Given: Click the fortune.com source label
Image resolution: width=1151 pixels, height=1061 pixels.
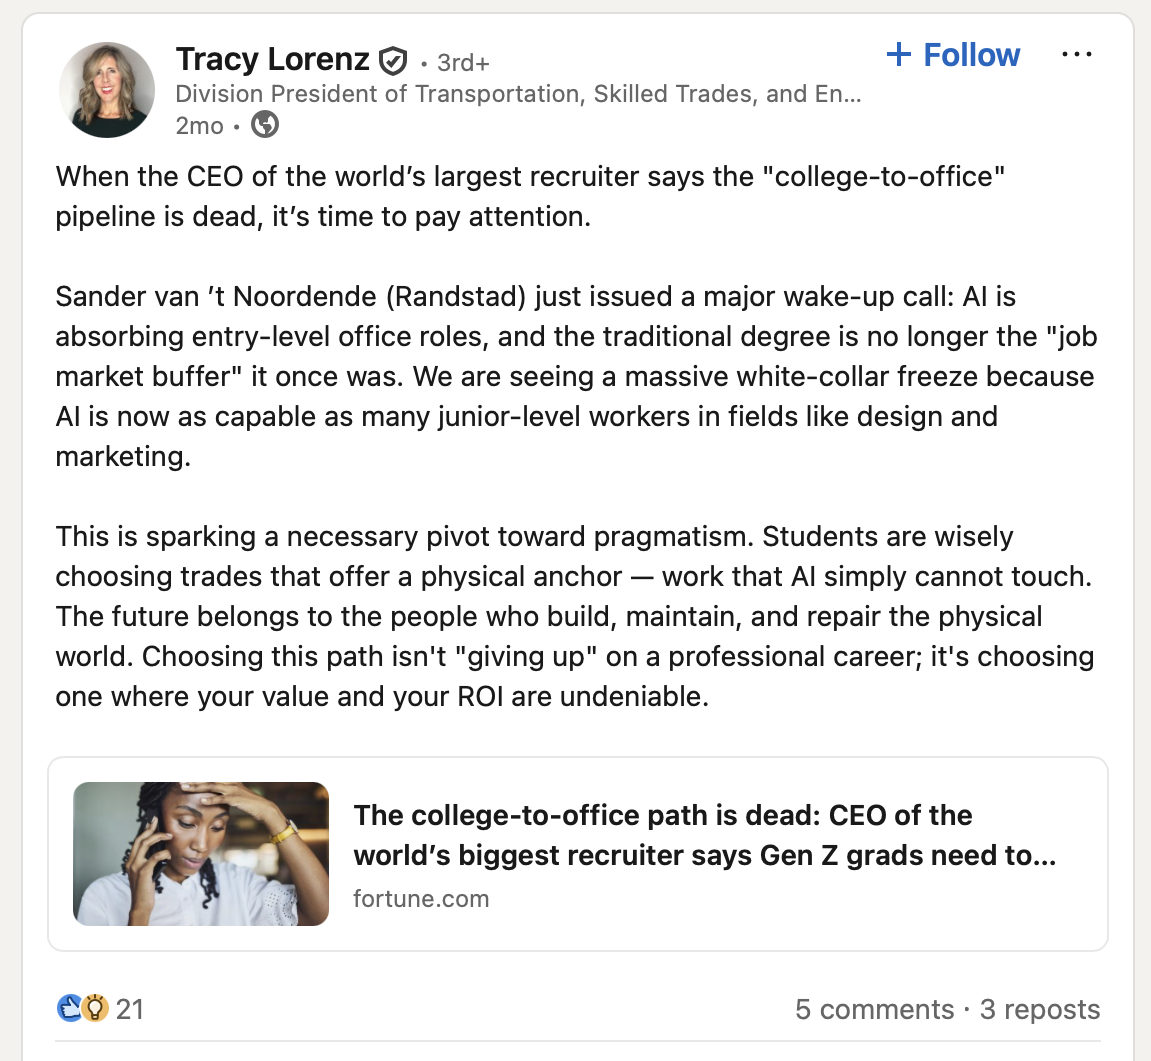Looking at the screenshot, I should tap(421, 898).
